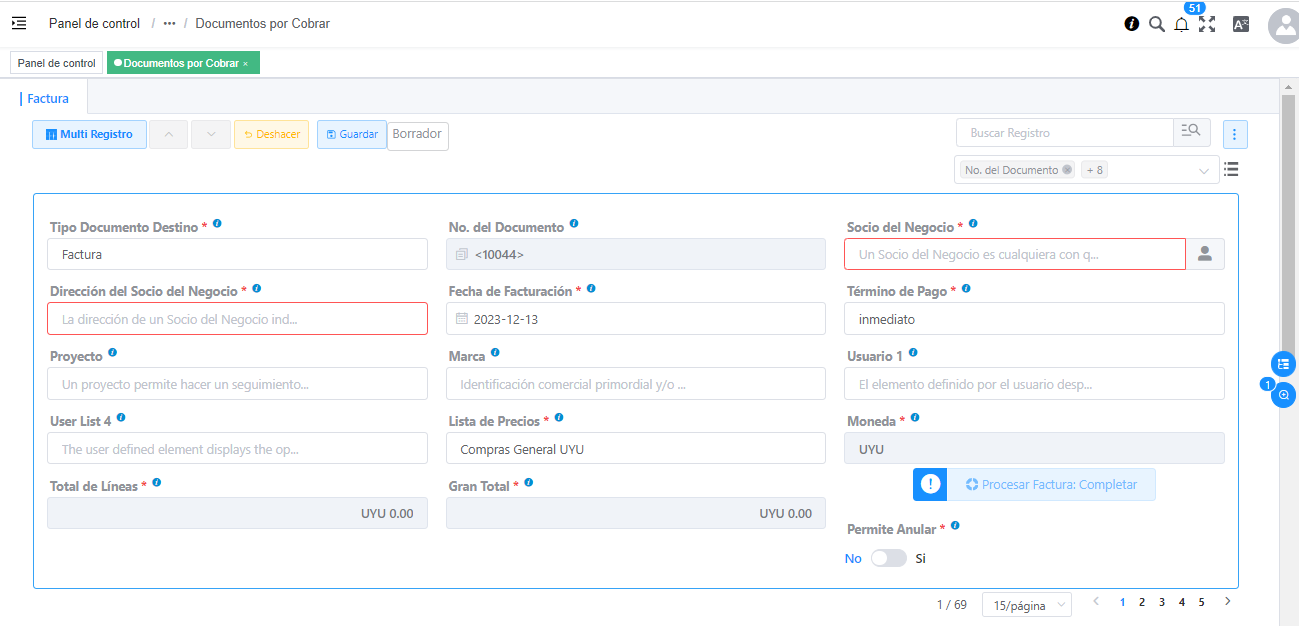Open the notifications bell
The width and height of the screenshot is (1299, 626).
(1181, 25)
